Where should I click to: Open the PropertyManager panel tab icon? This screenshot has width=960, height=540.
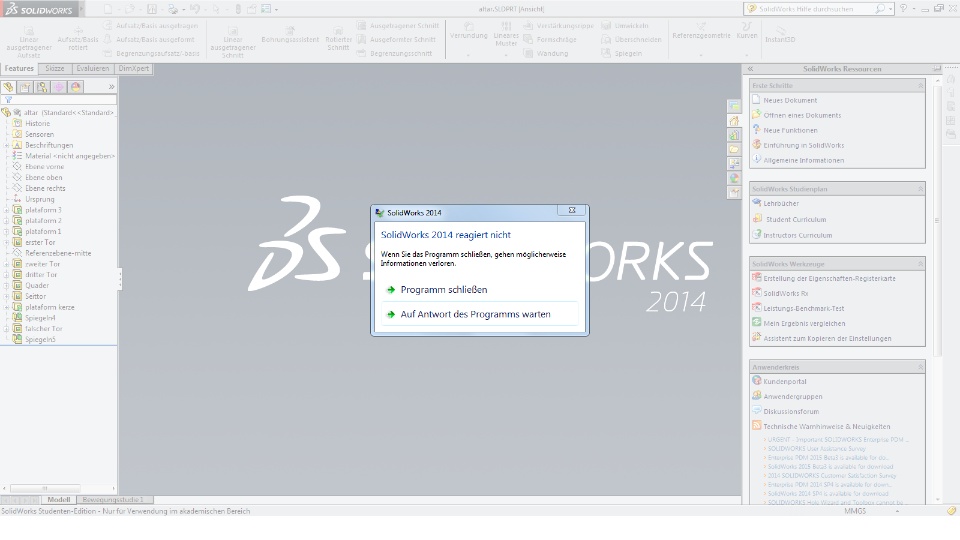[x=25, y=87]
